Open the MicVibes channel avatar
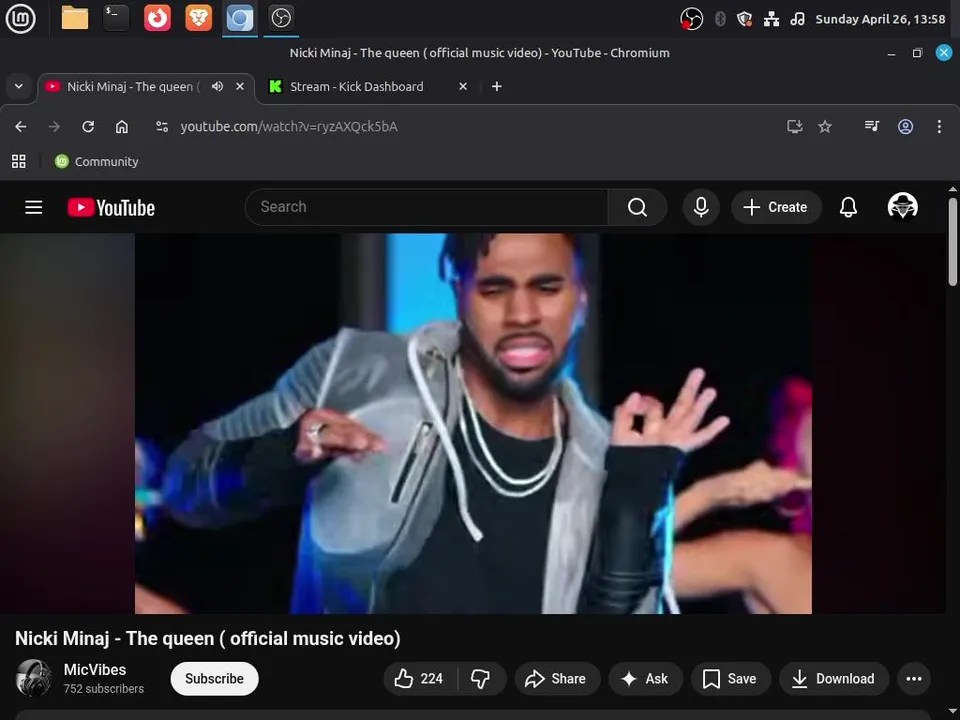 [33, 678]
